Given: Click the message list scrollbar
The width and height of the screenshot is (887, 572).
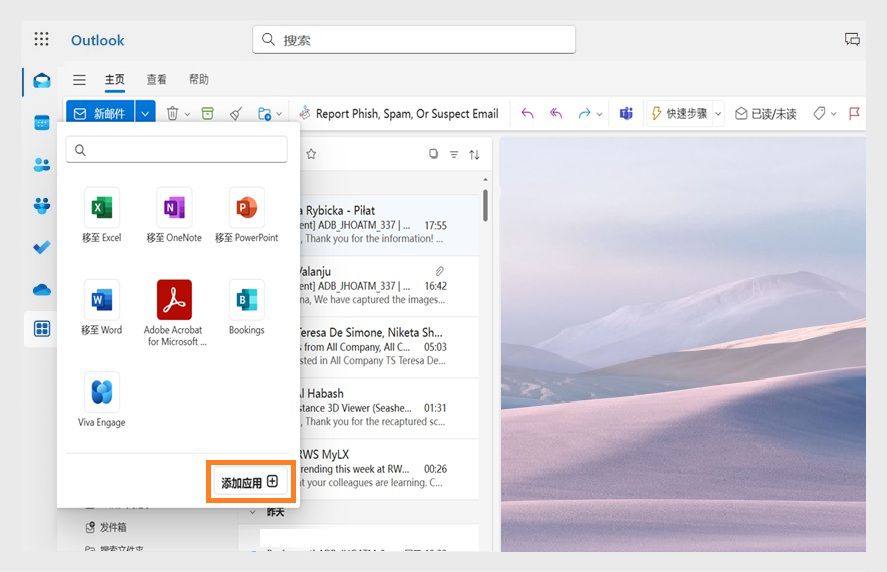Looking at the screenshot, I should (485, 205).
